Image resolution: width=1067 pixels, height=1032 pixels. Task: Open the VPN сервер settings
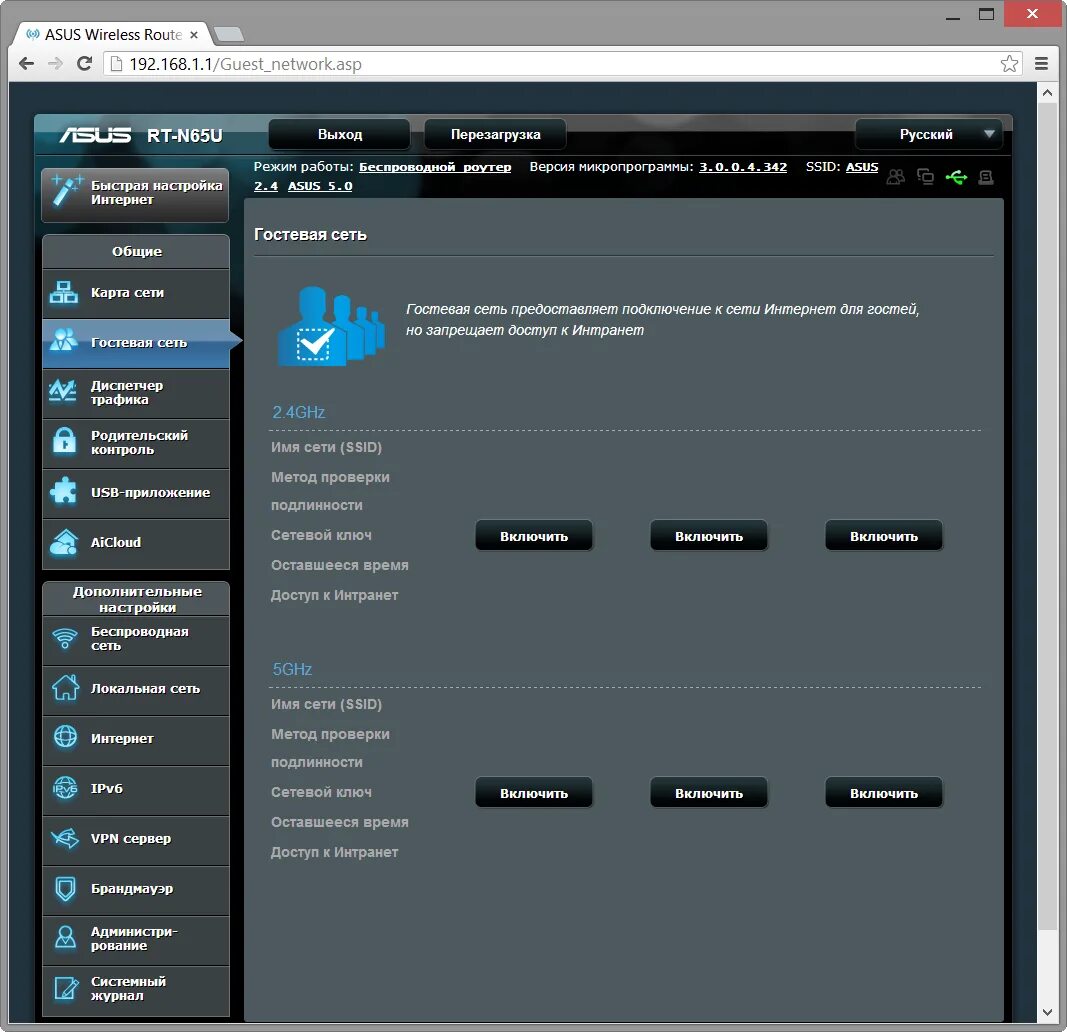coord(135,840)
